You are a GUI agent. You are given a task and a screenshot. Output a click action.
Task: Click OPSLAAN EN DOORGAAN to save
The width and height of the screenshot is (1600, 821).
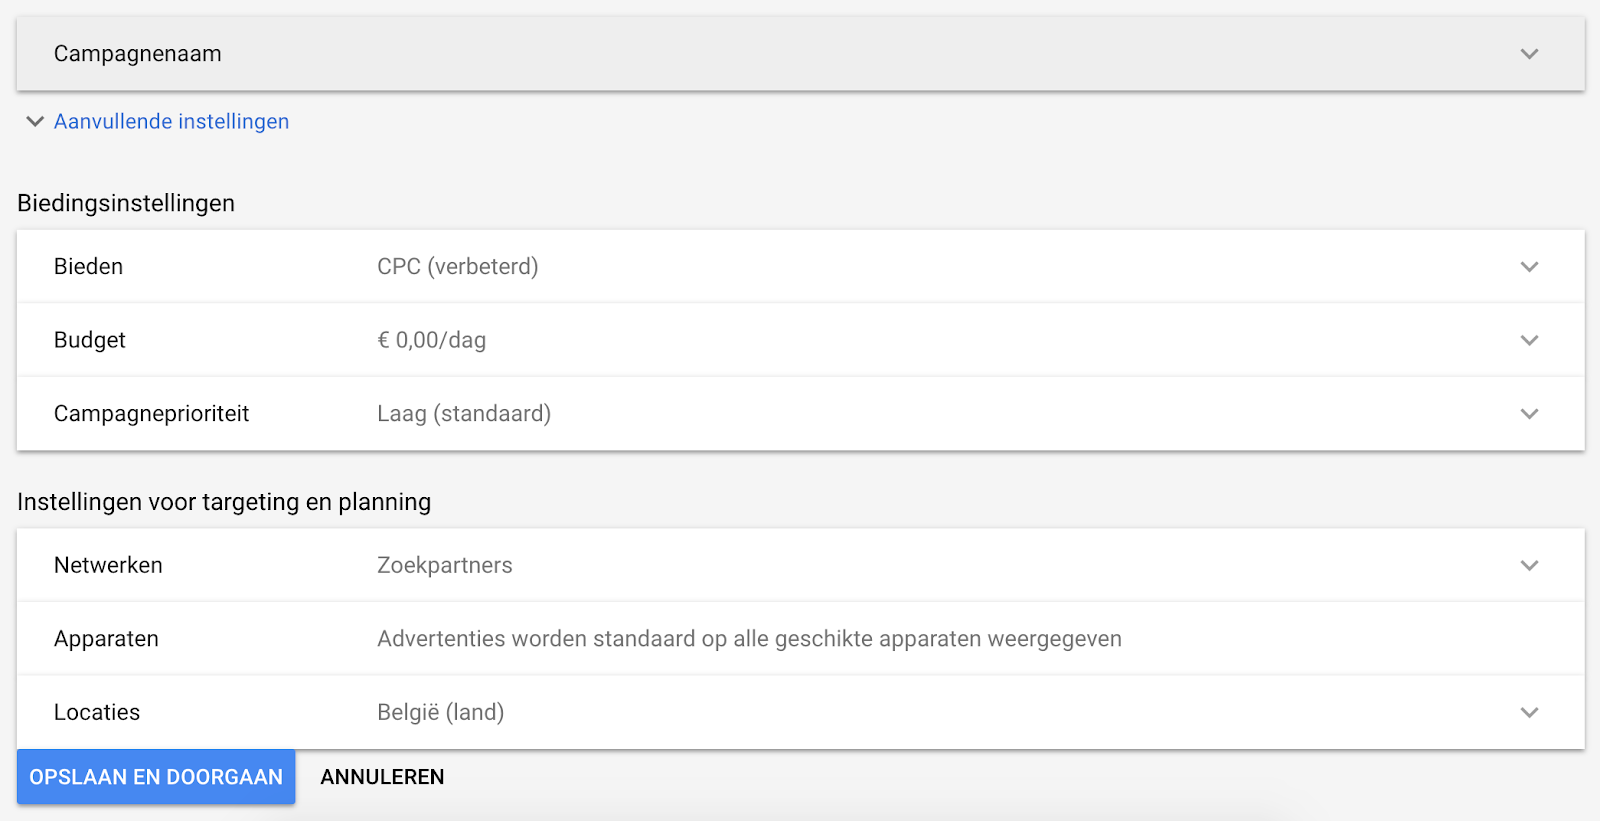tap(155, 777)
